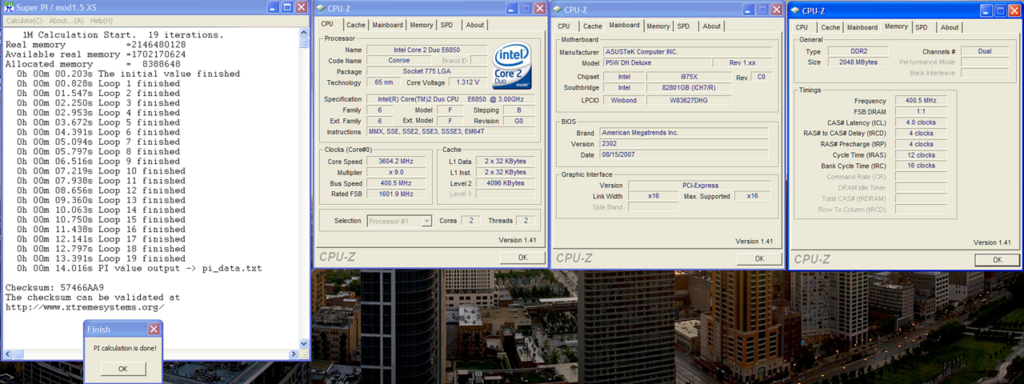1024x384 pixels.
Task: Click the Mainboard CPU-Z window title icon
Action: 557,10
